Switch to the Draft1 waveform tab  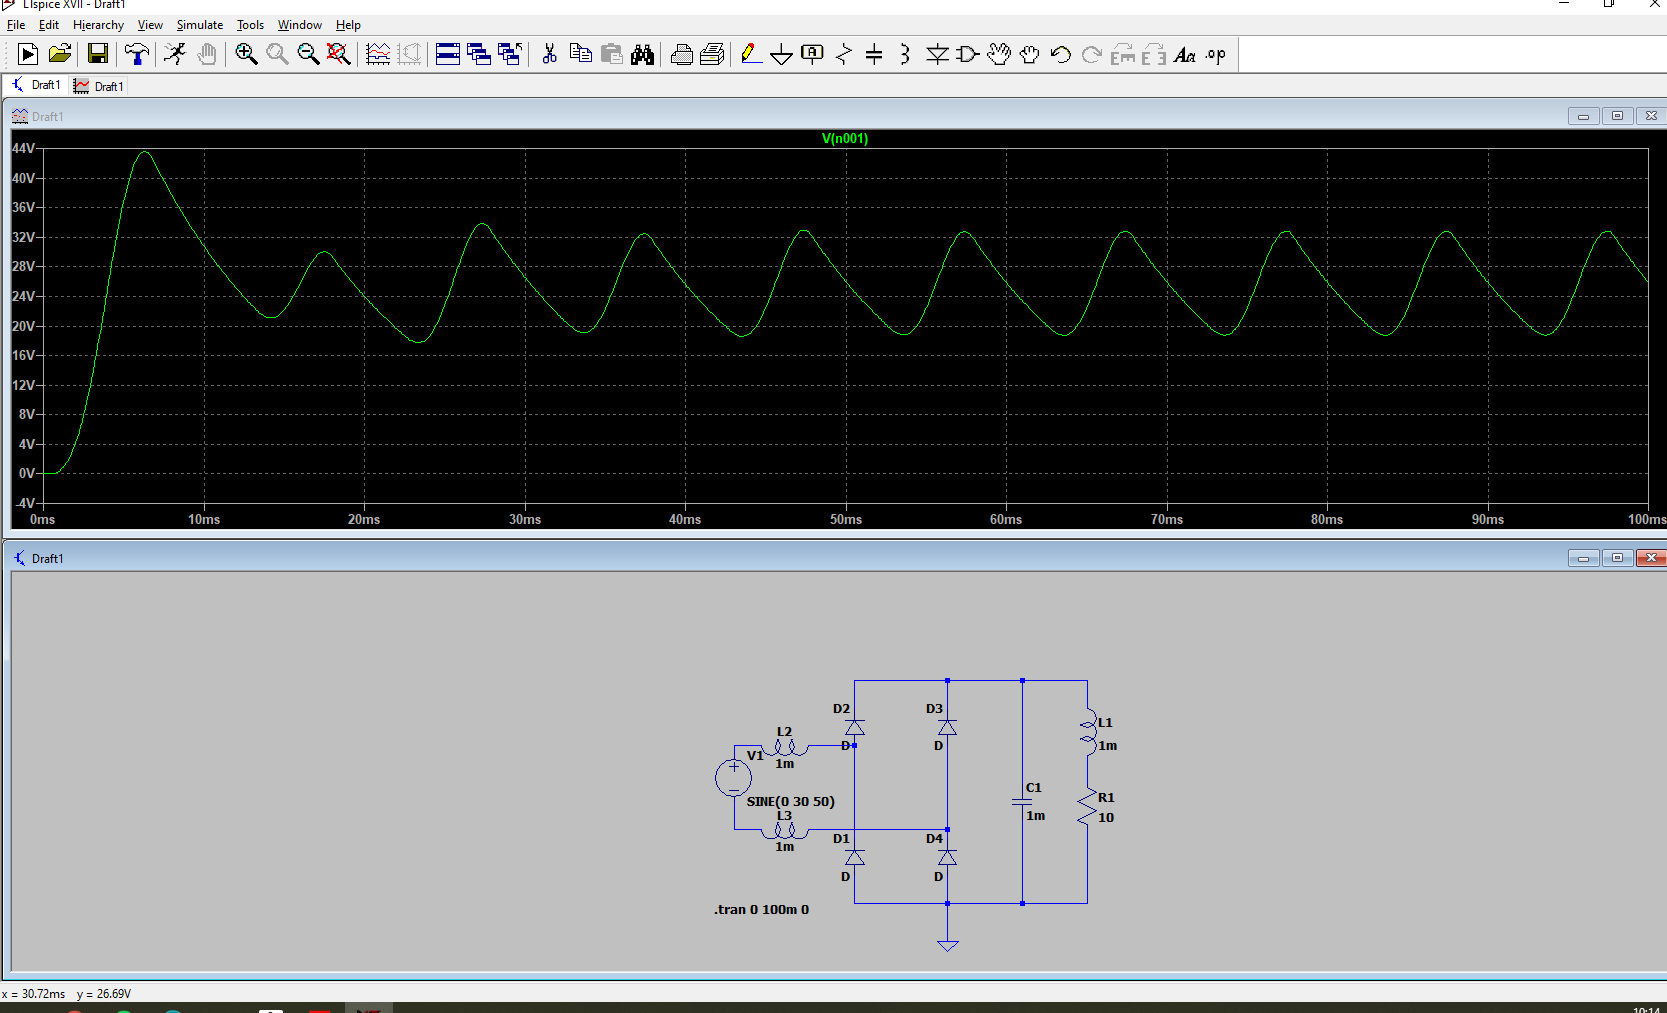pos(99,86)
